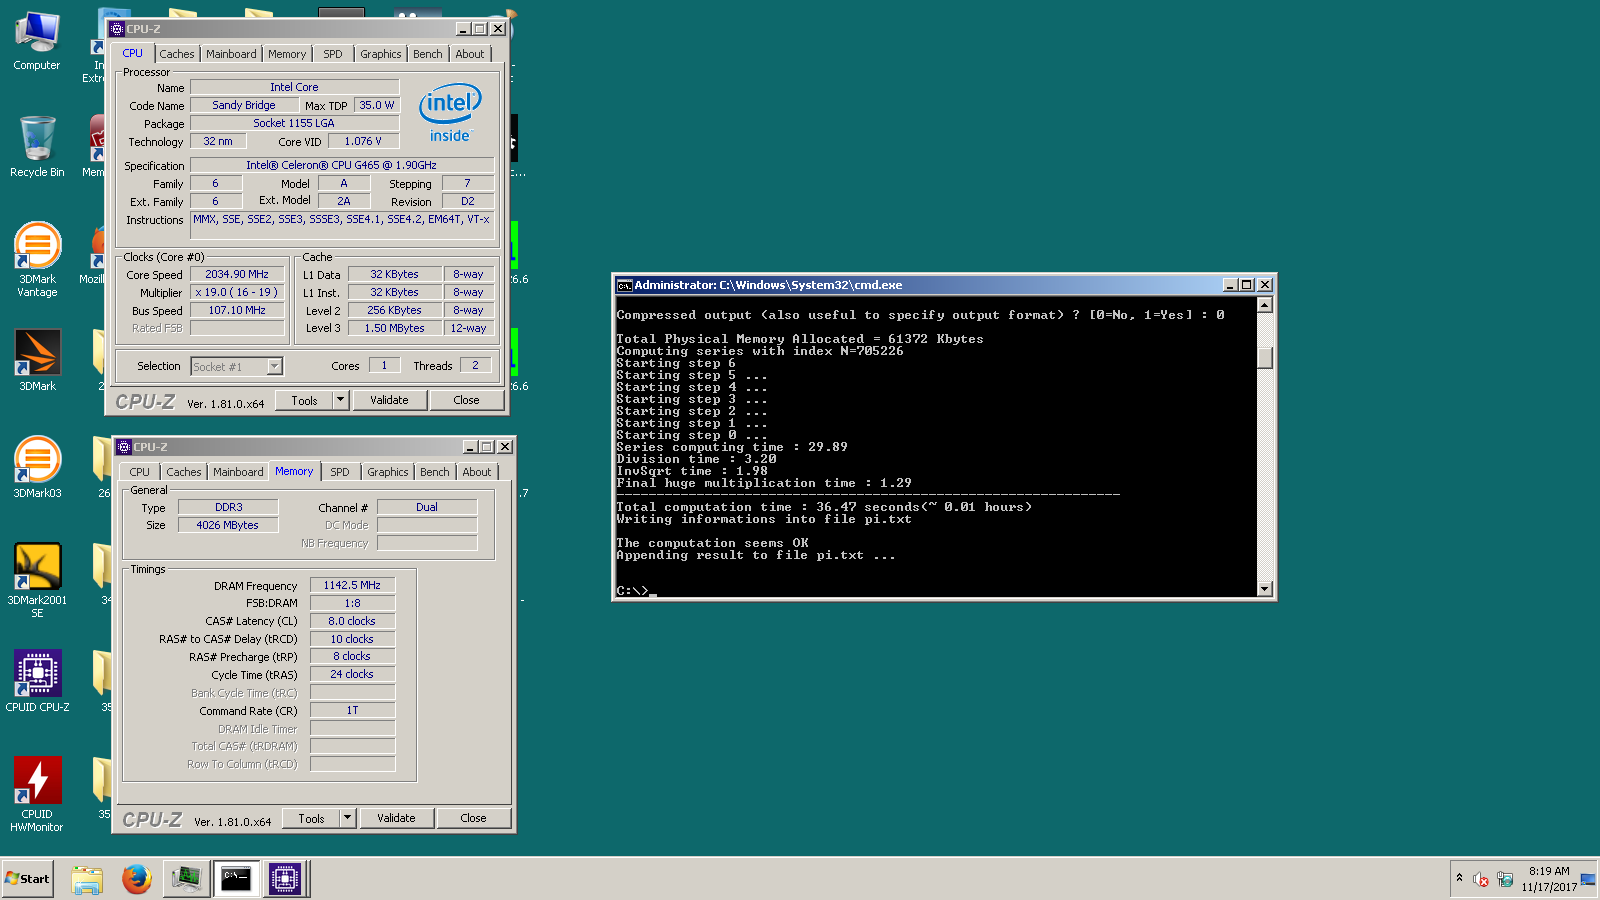Open Windows Explorer from the taskbar
This screenshot has height=900, width=1600.
click(87, 879)
